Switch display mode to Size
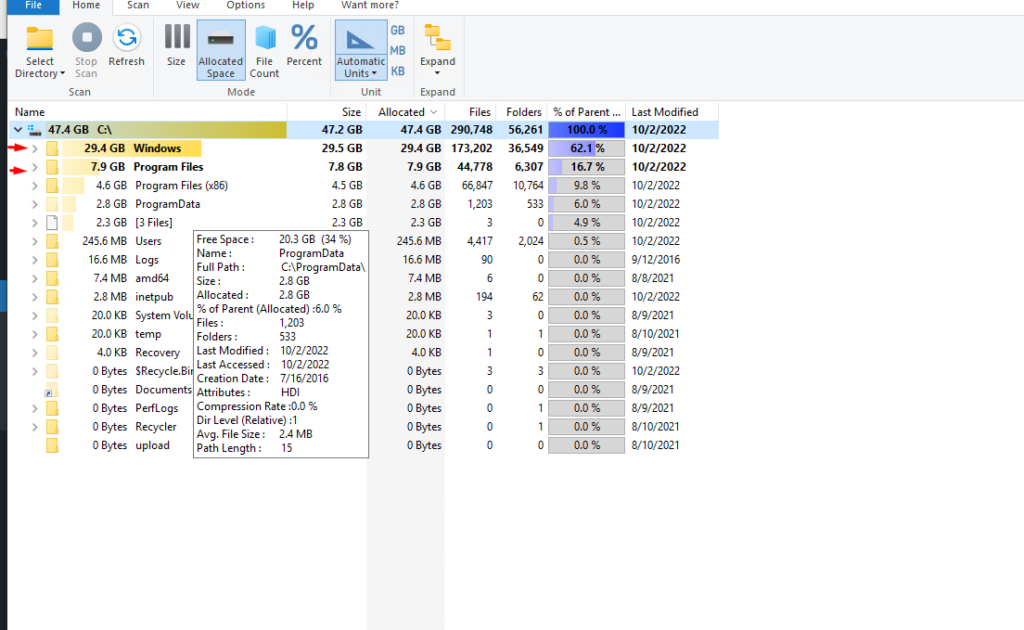1024x630 pixels. click(176, 44)
